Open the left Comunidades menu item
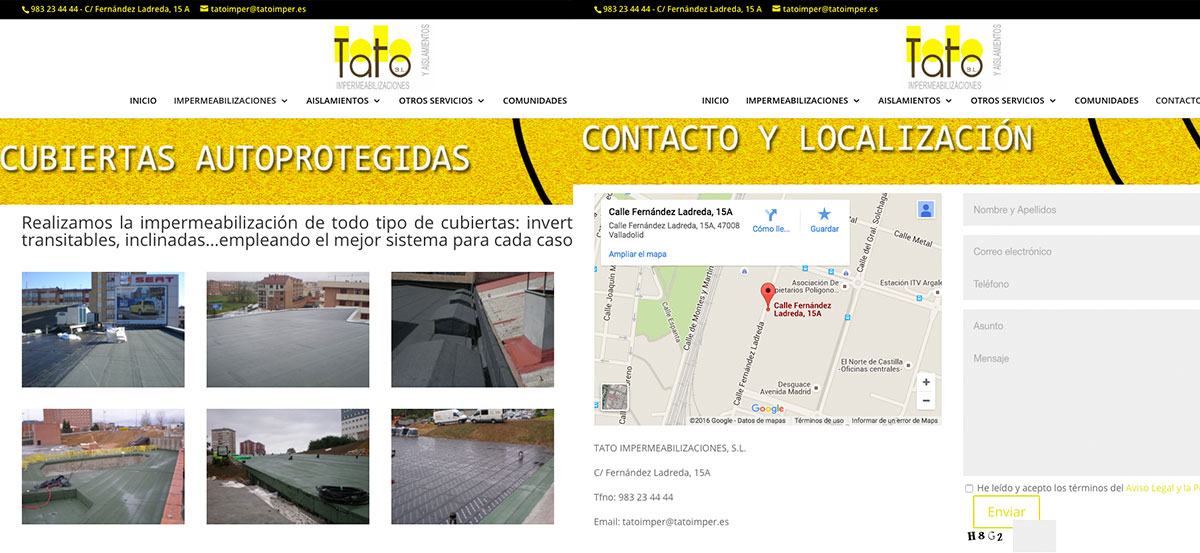 tap(534, 101)
